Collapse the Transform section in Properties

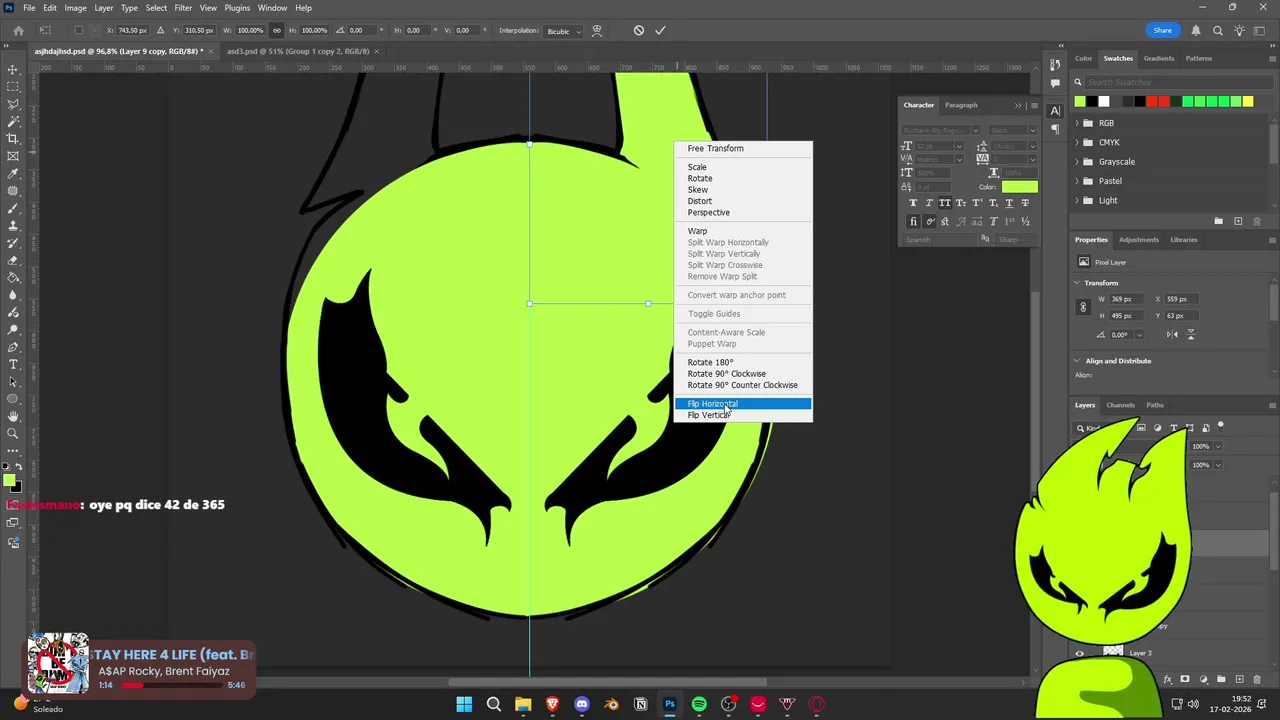click(x=1077, y=283)
